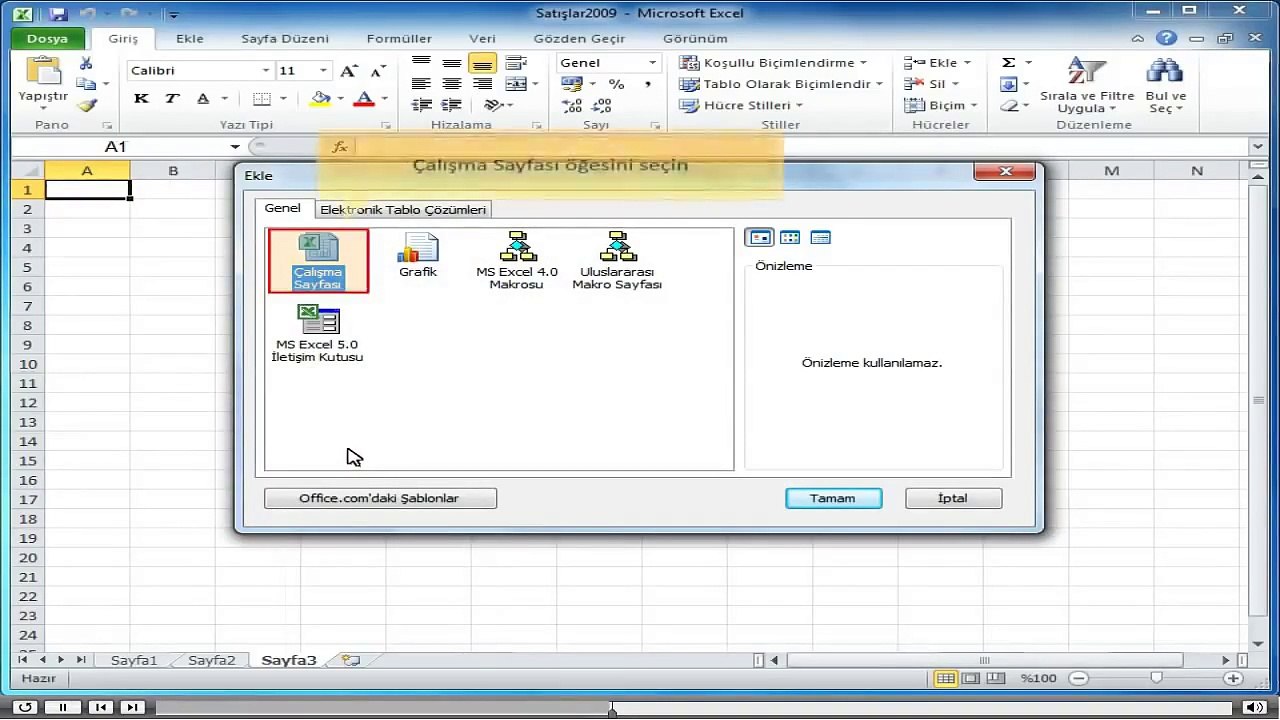Apply red font color A
The height and width of the screenshot is (720, 1280).
click(364, 98)
